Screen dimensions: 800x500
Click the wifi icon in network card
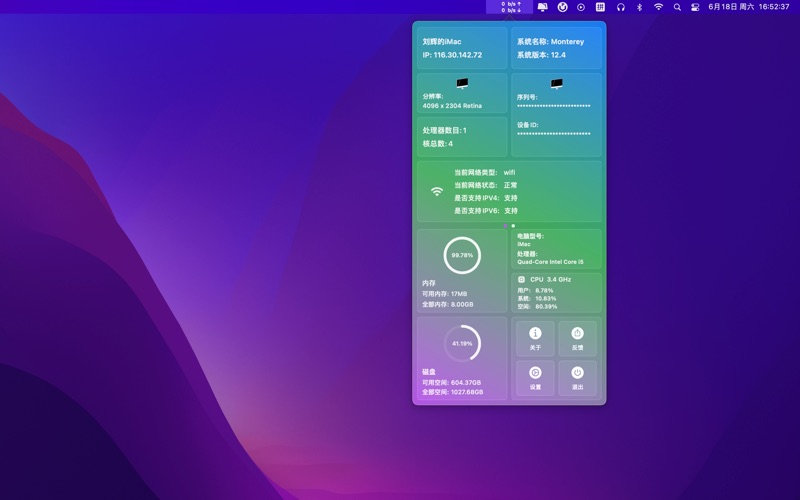[x=436, y=191]
